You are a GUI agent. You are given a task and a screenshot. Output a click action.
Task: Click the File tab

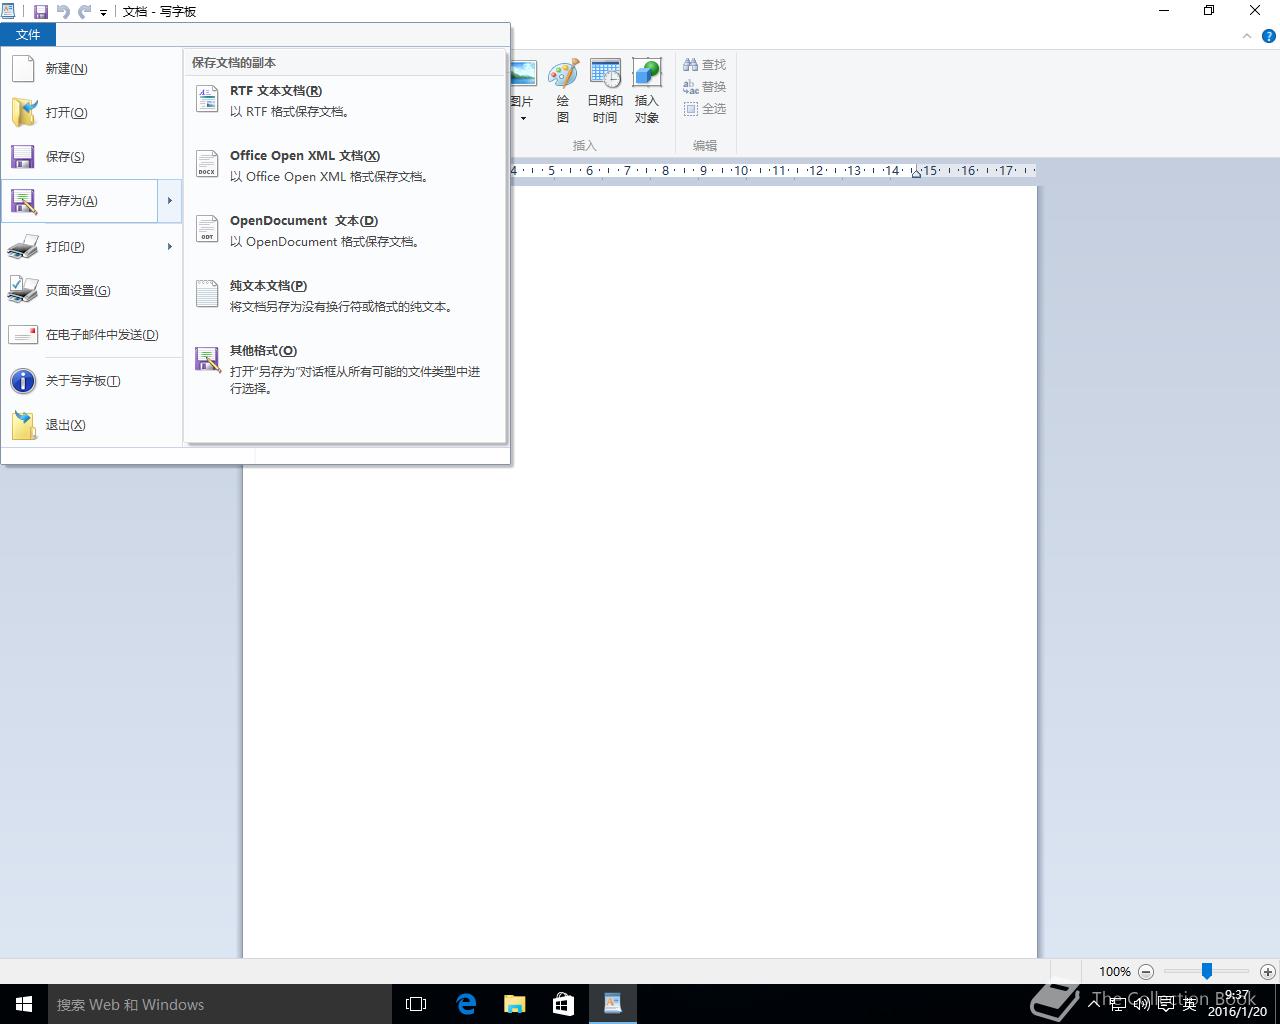point(28,35)
